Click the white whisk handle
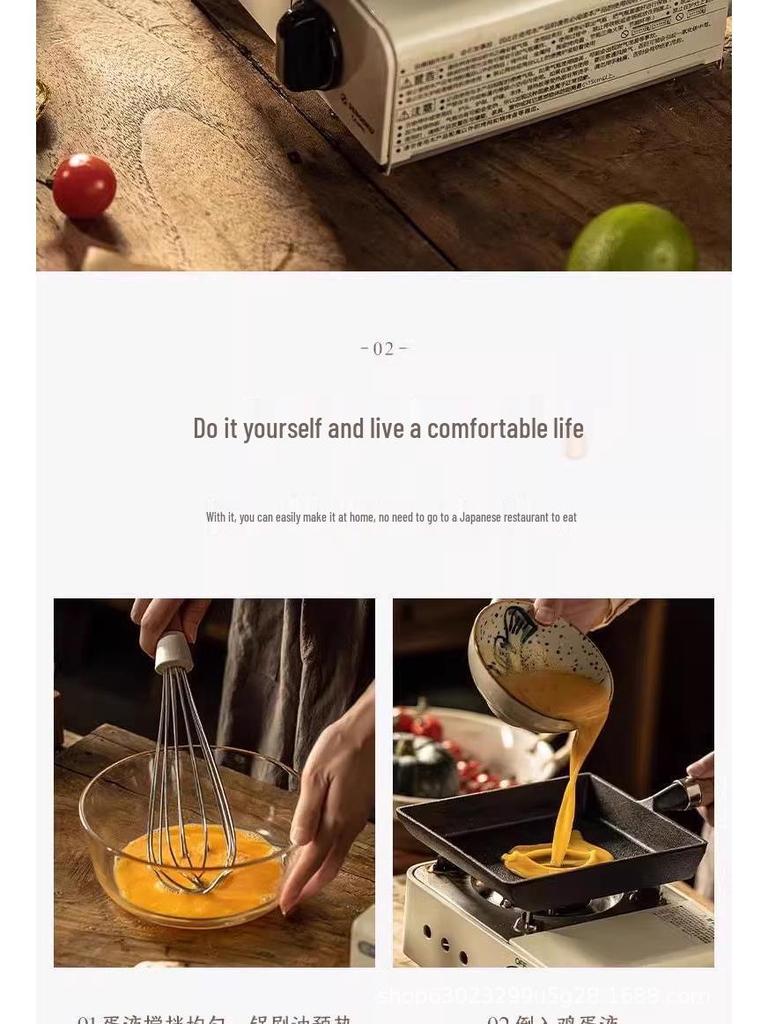This screenshot has height=1024, width=768. tap(174, 651)
